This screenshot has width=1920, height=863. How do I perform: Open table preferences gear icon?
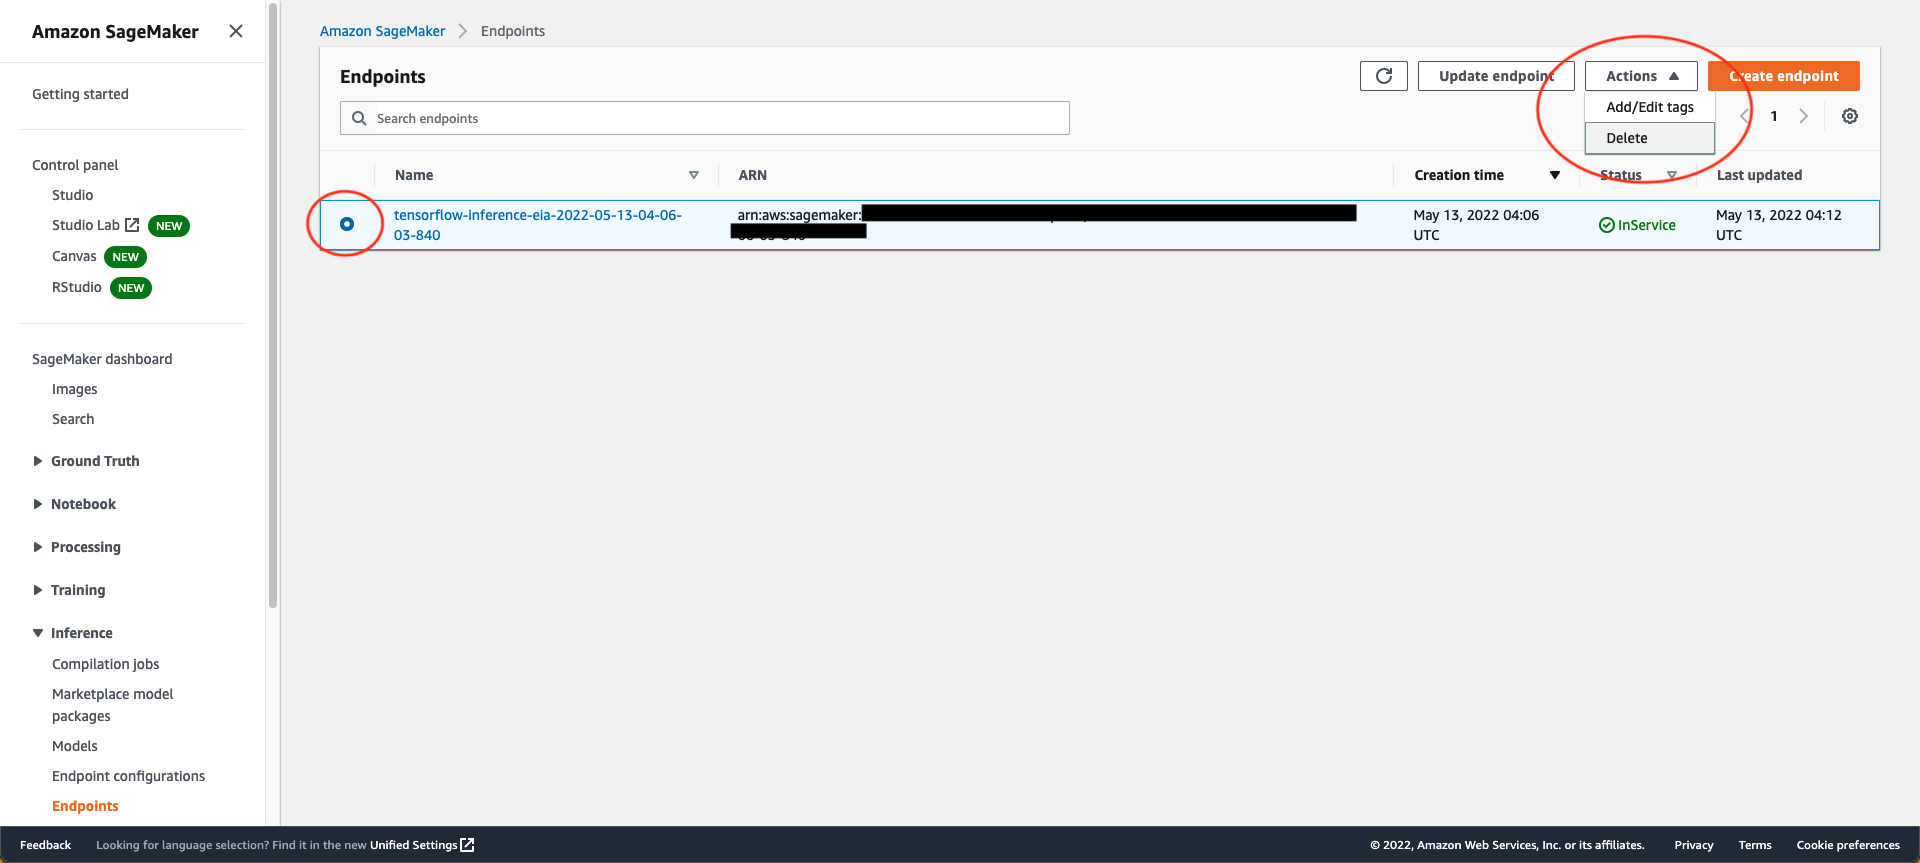pos(1850,116)
